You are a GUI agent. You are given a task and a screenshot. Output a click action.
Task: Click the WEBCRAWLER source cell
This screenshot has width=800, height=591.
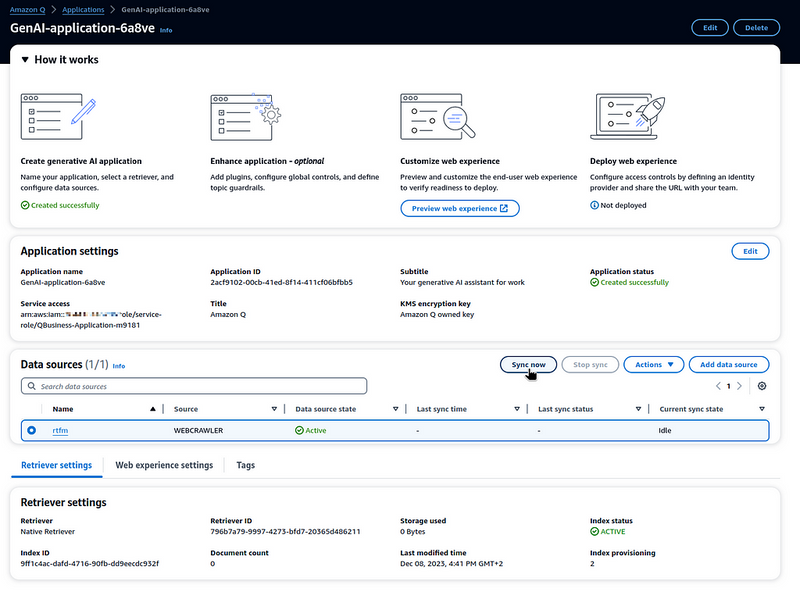[198, 430]
